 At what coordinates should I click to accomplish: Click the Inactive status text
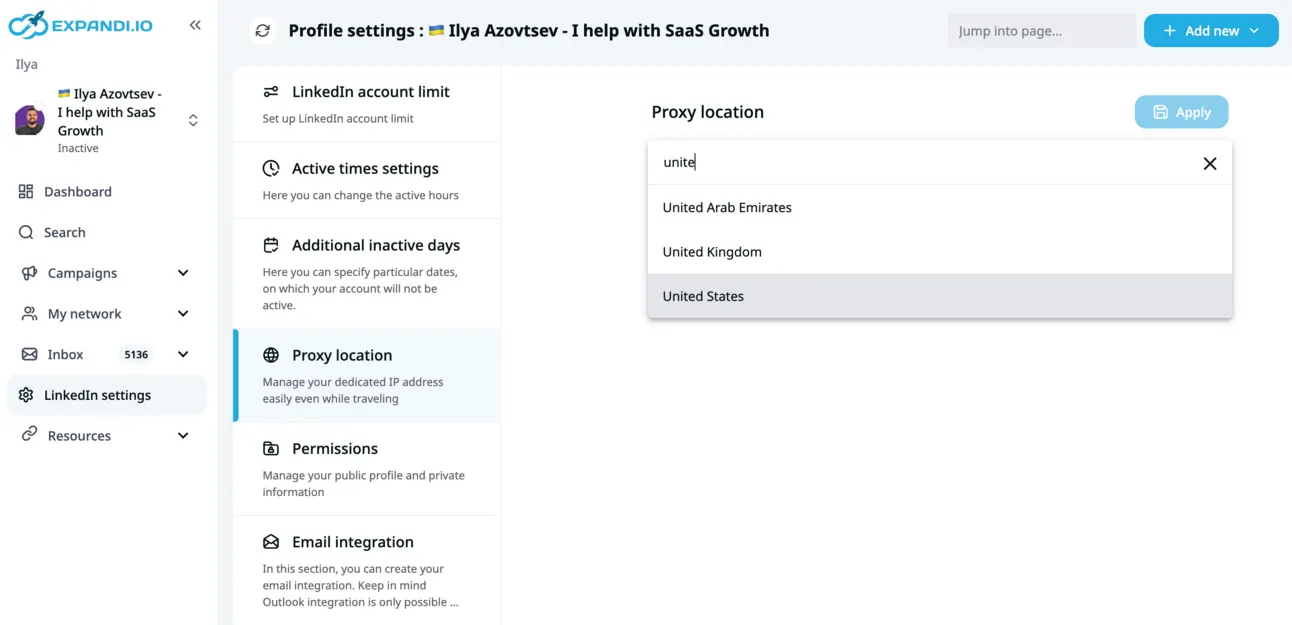click(78, 148)
